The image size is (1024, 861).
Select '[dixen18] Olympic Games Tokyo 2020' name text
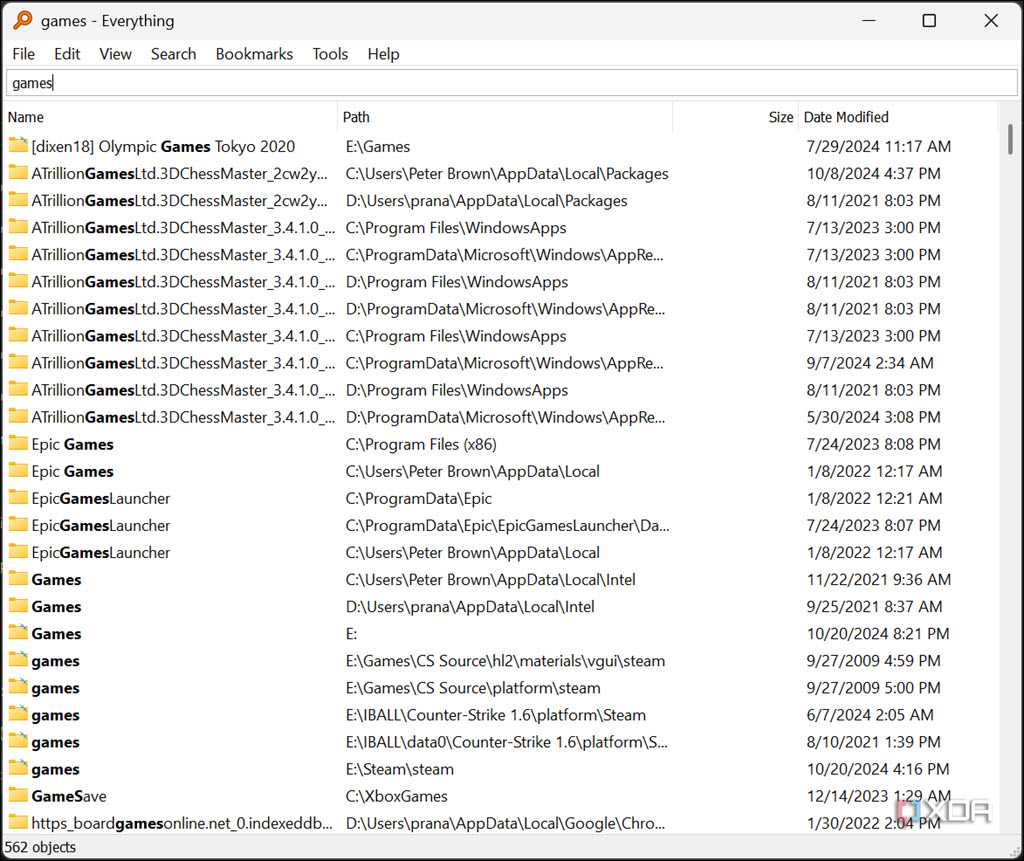tap(163, 146)
